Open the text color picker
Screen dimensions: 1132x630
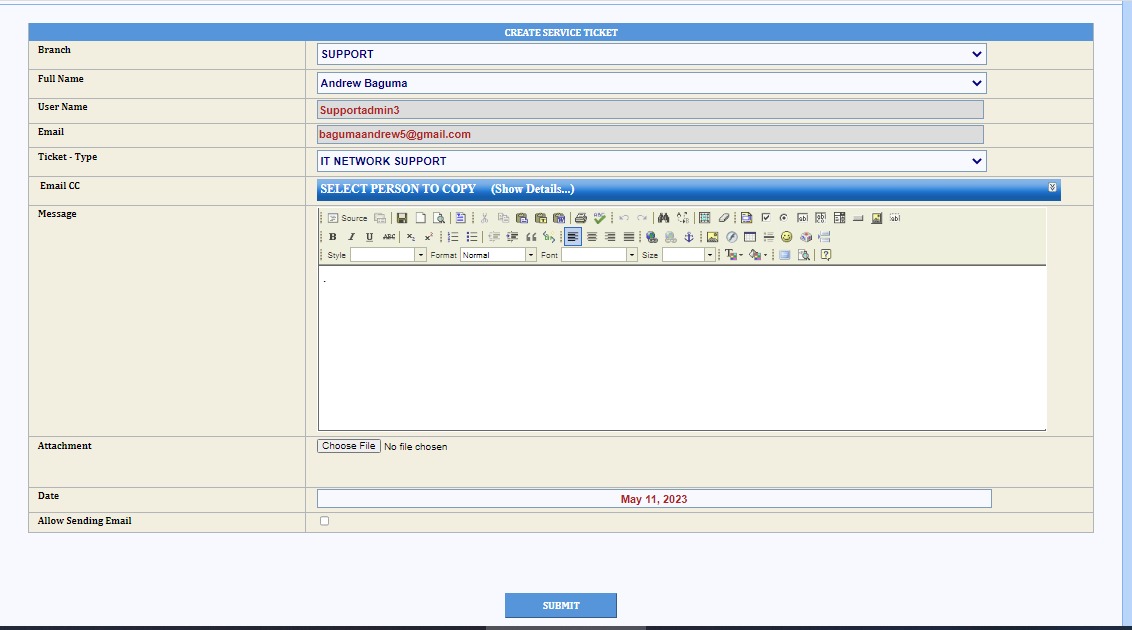tap(733, 255)
